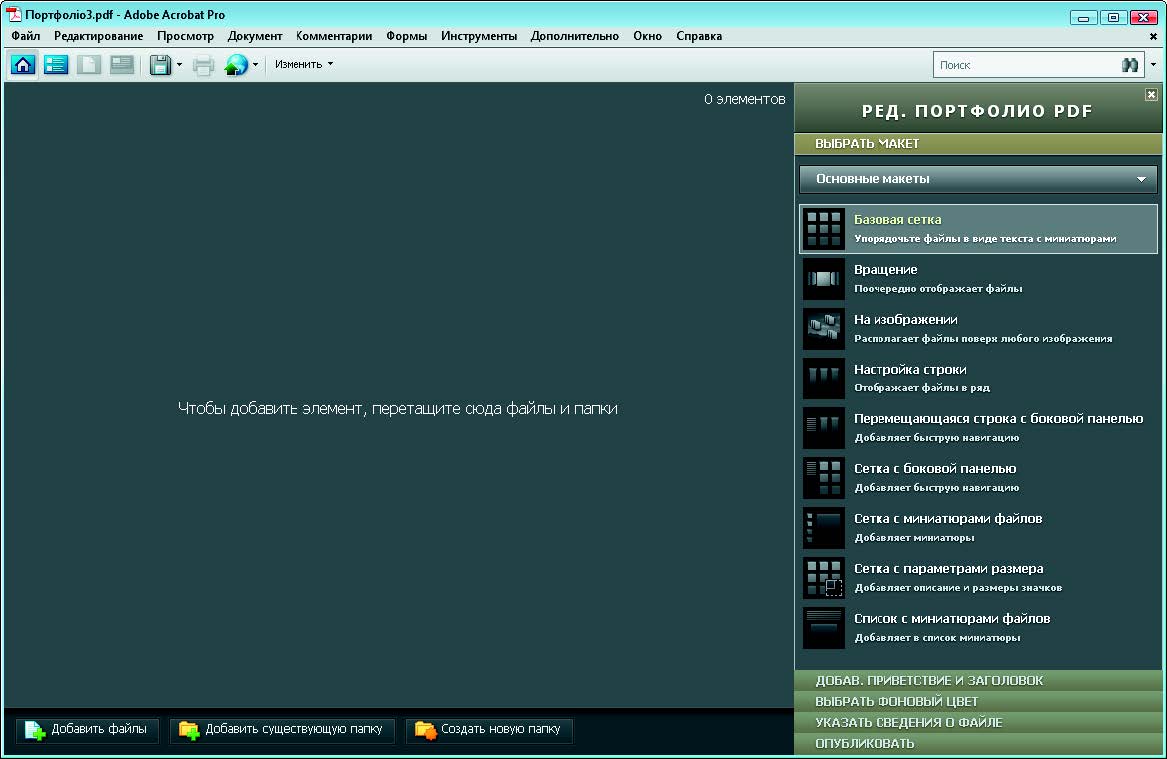The height and width of the screenshot is (759, 1167).
Task: Select the Вращение layout title
Action: [x=885, y=269]
